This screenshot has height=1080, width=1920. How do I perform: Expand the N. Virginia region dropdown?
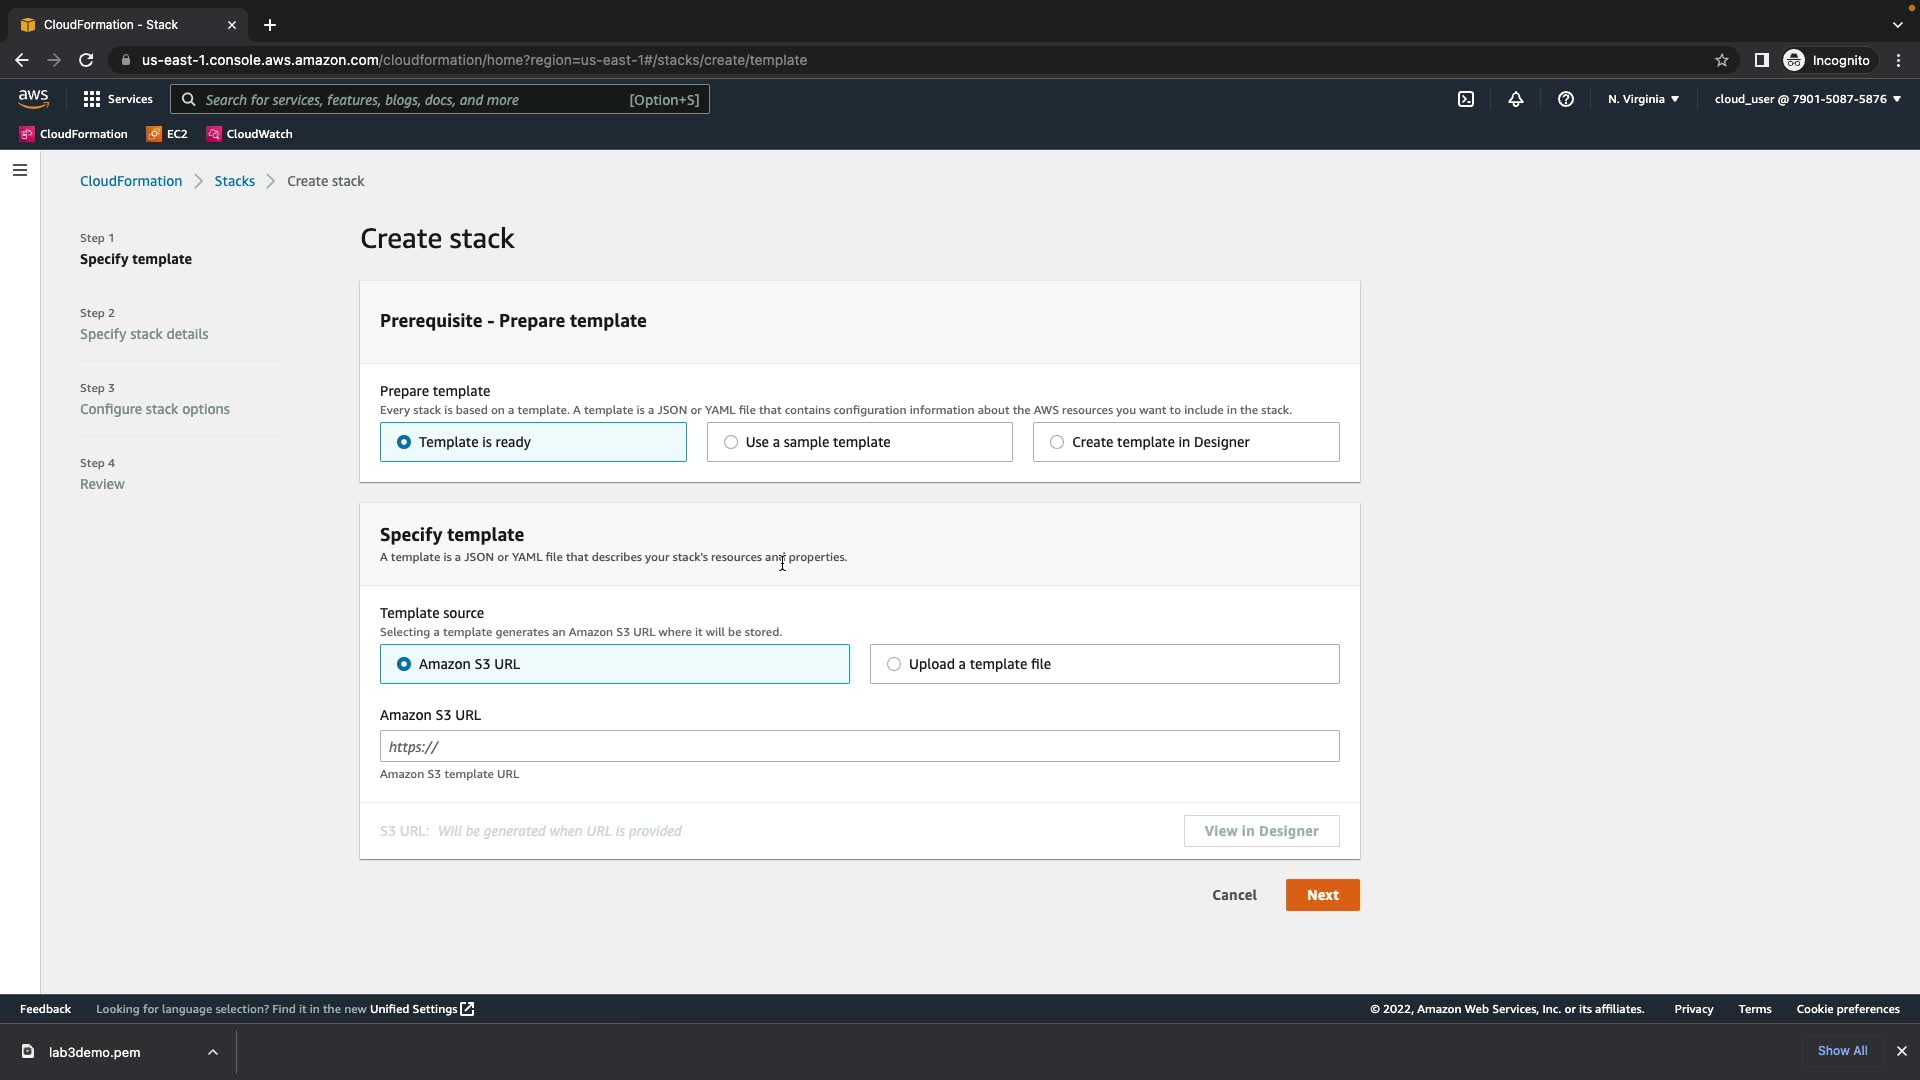point(1643,99)
